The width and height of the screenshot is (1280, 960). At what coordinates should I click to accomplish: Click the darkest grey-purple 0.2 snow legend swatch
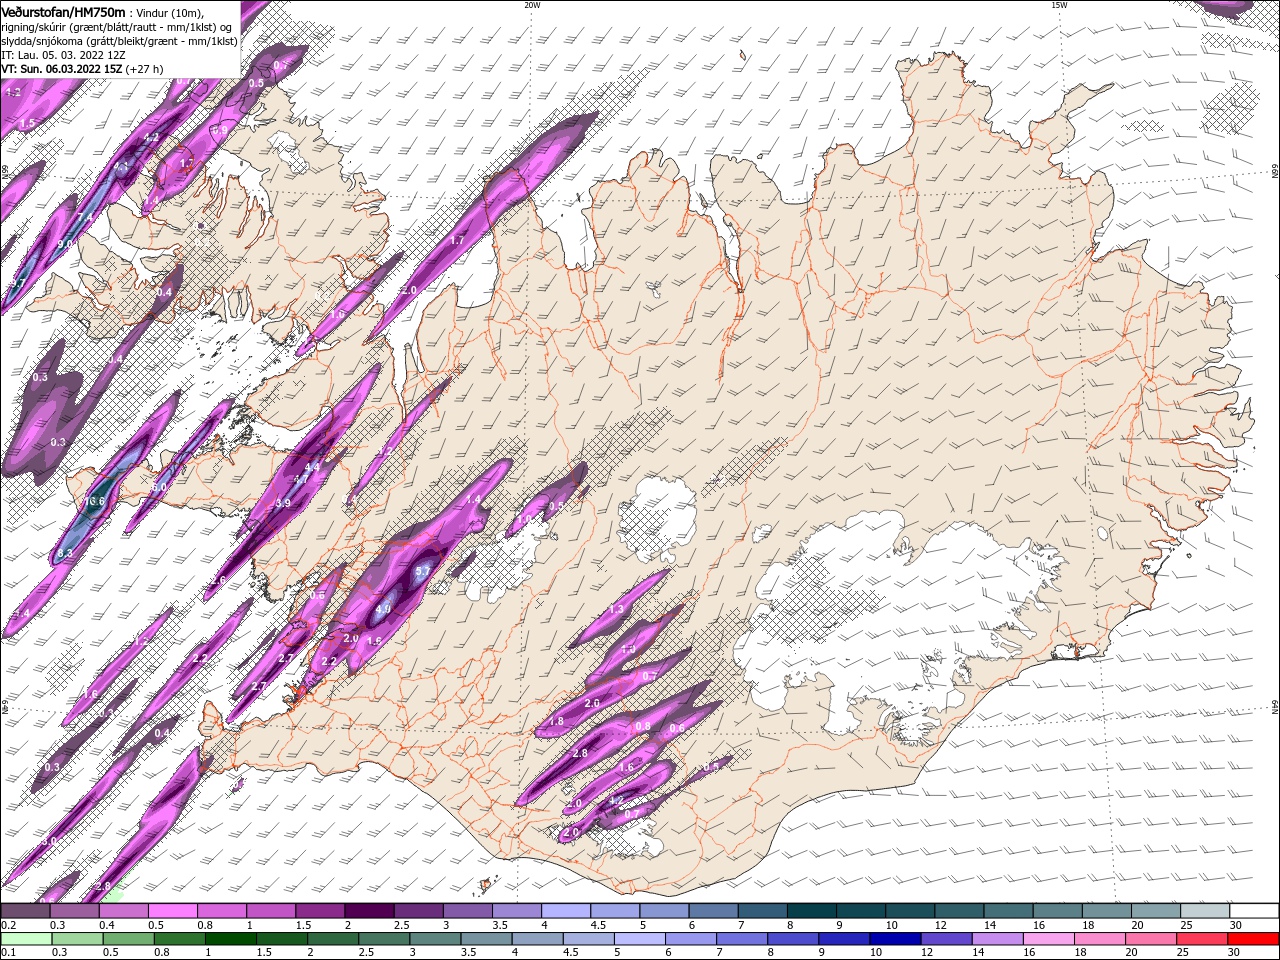[x=25, y=911]
